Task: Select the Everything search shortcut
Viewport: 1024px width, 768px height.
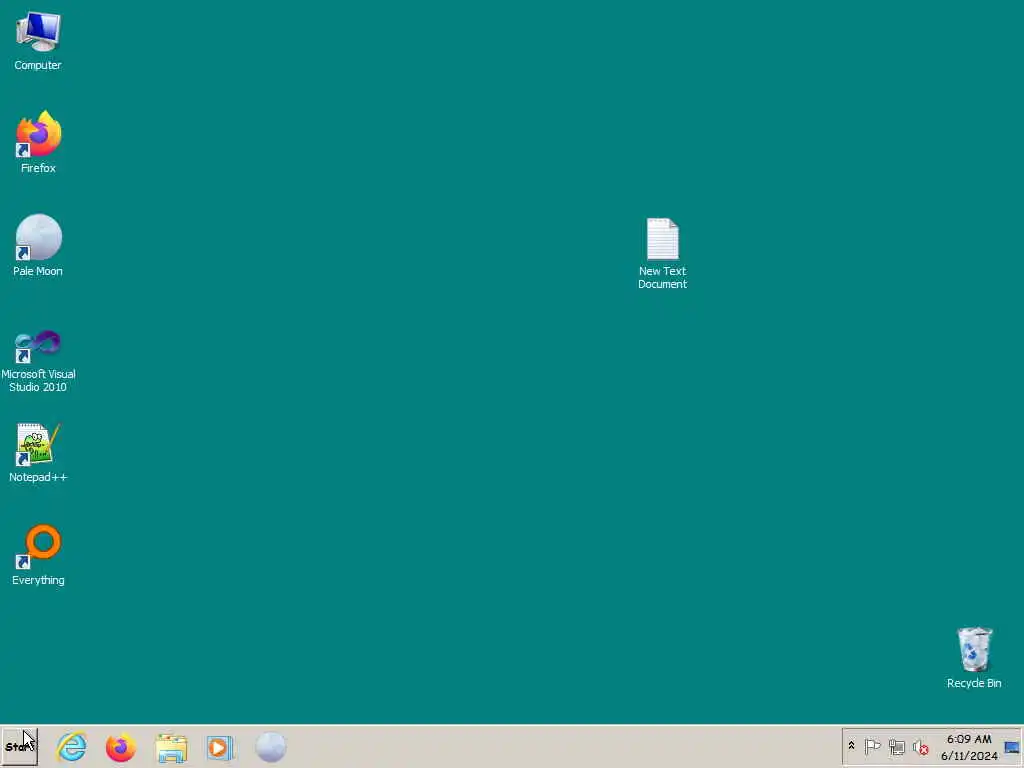Action: point(38,555)
